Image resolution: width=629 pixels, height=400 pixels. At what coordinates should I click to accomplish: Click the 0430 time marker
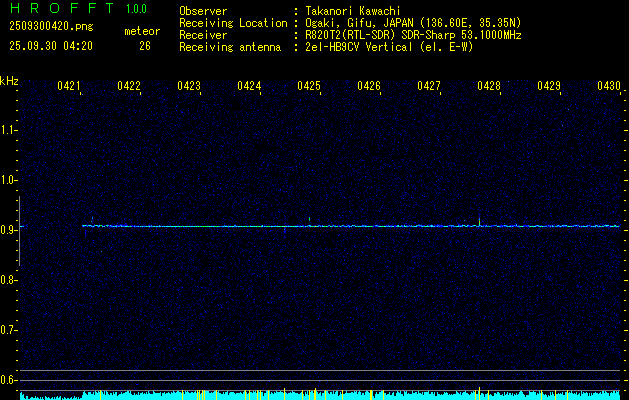[609, 86]
